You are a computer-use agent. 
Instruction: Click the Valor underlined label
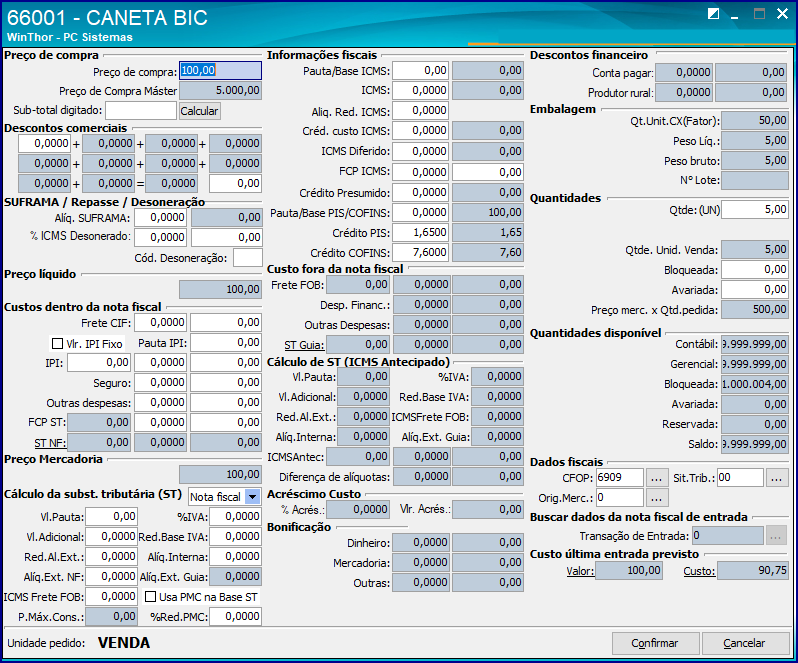(580, 571)
